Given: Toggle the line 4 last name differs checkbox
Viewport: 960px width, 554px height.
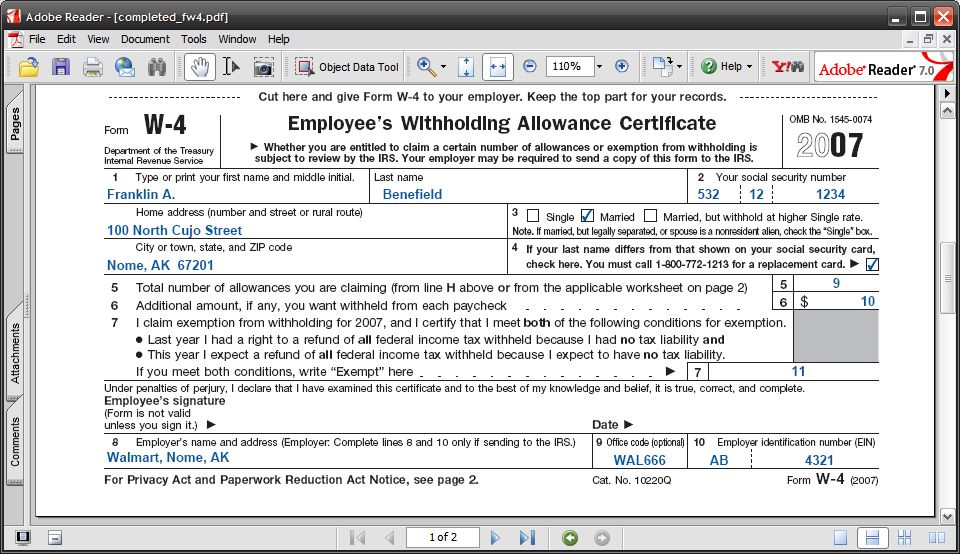Looking at the screenshot, I should point(872,264).
